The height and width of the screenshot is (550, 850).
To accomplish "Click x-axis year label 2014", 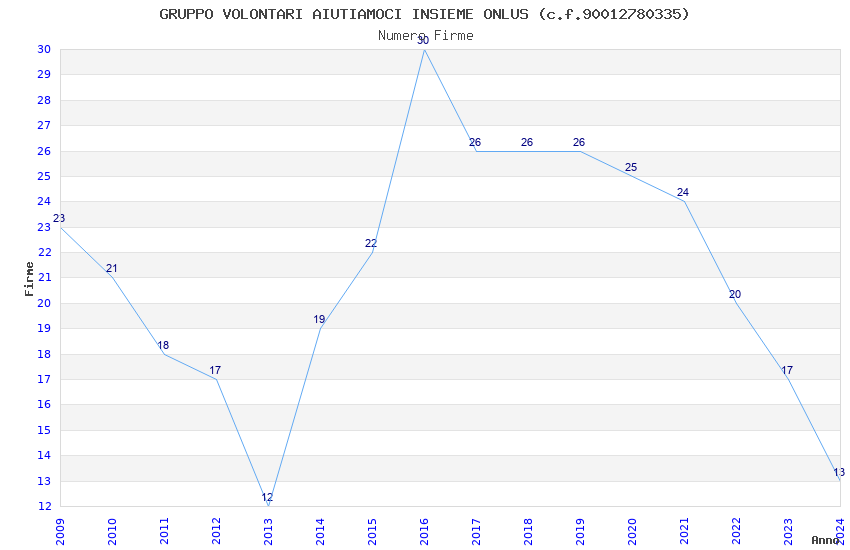I will click(x=320, y=531).
